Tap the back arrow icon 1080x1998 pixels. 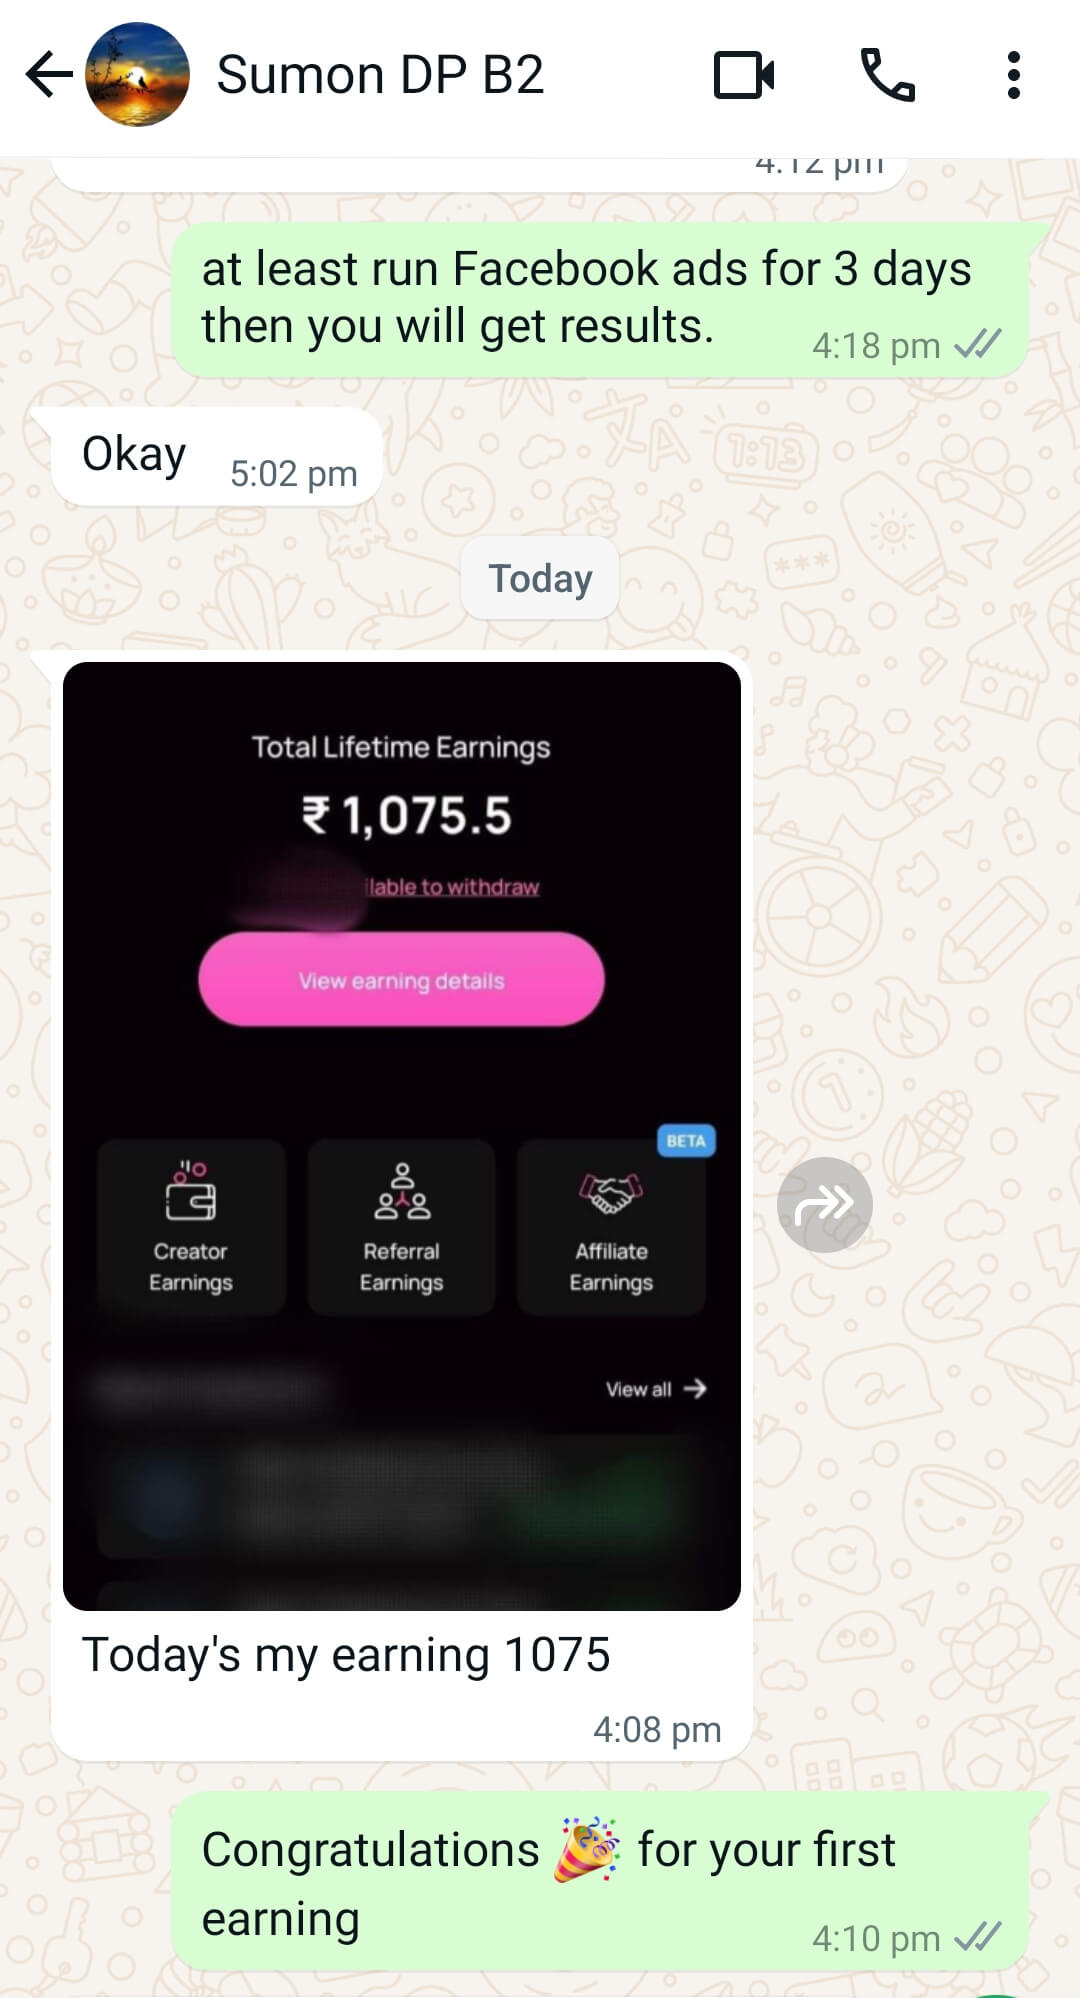tap(48, 75)
